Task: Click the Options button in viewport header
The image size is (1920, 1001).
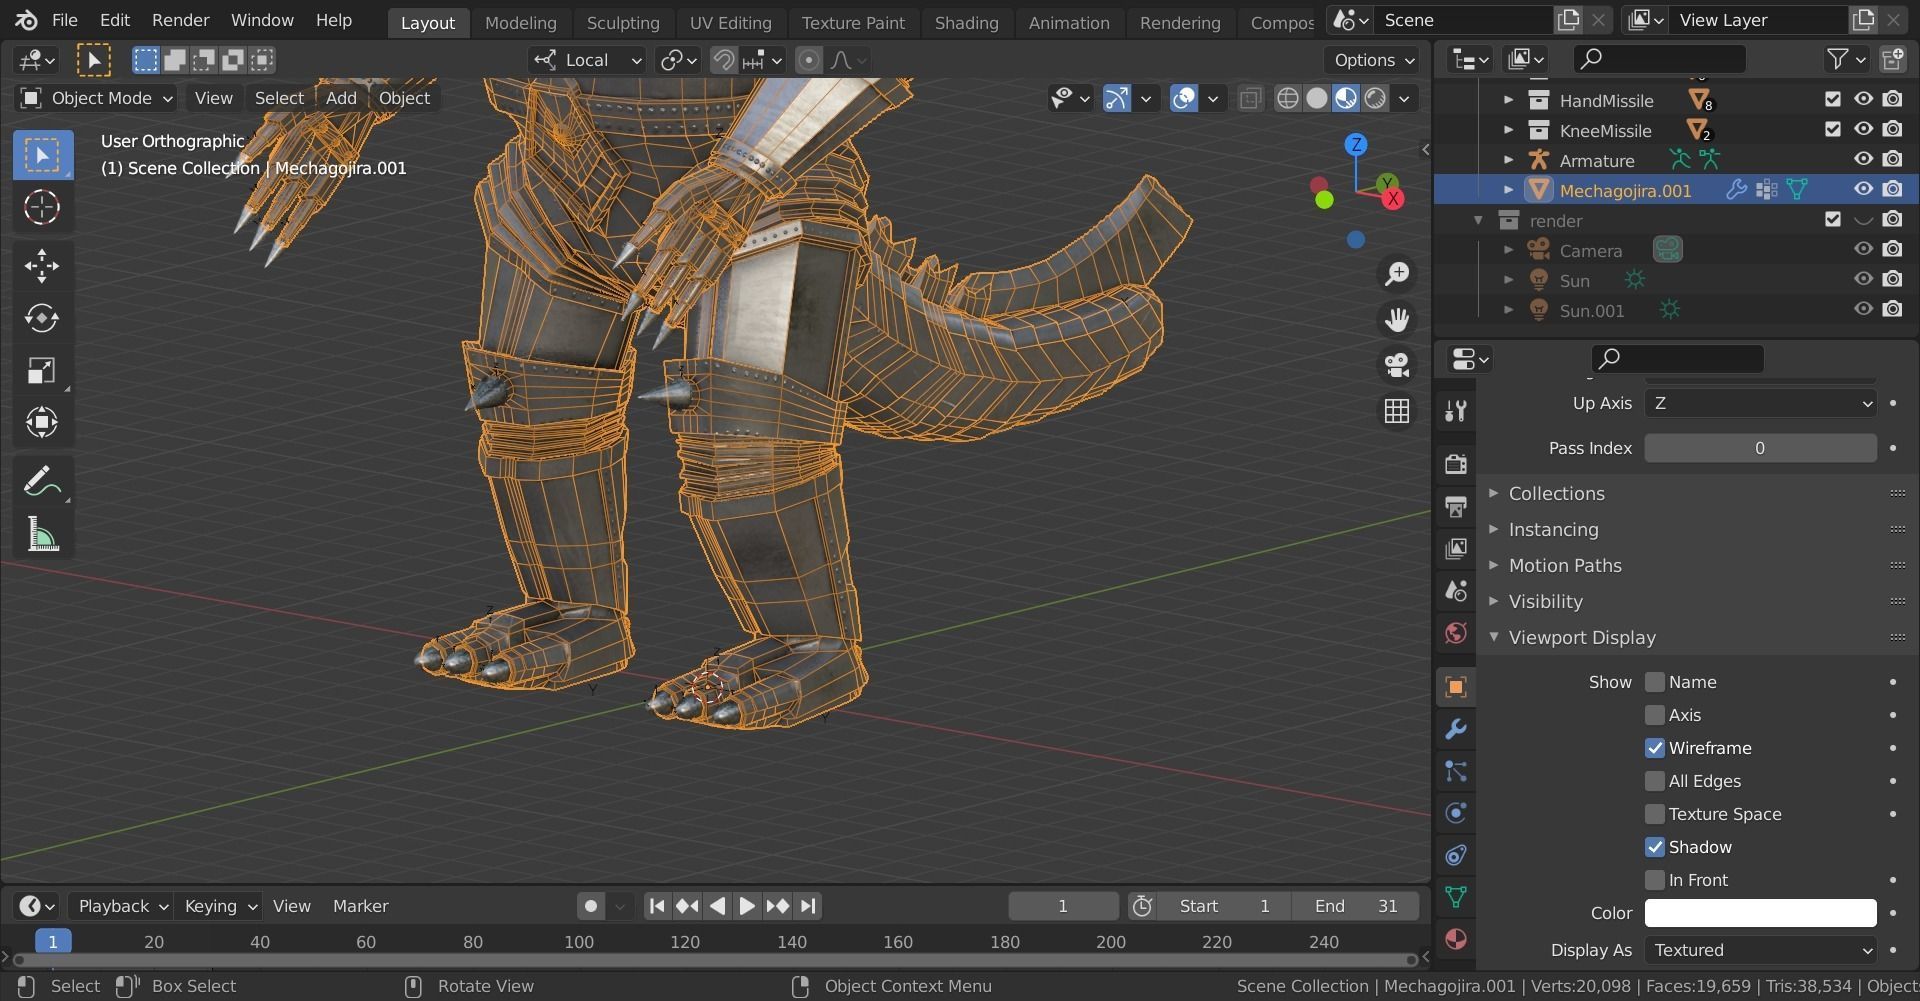Action: tap(1375, 60)
